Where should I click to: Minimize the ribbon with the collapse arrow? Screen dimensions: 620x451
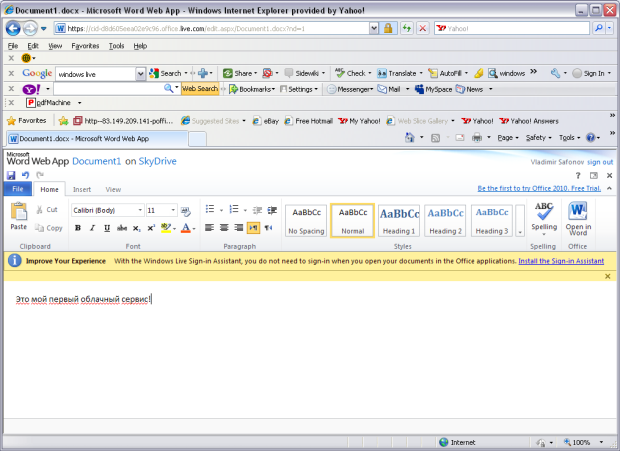[609, 188]
